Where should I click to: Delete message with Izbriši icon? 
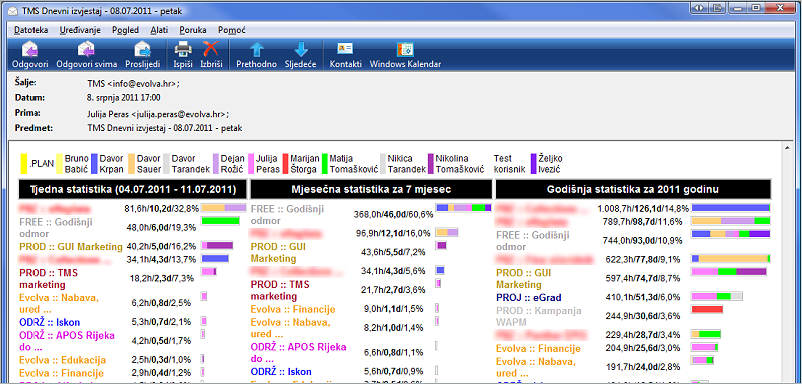pos(211,49)
